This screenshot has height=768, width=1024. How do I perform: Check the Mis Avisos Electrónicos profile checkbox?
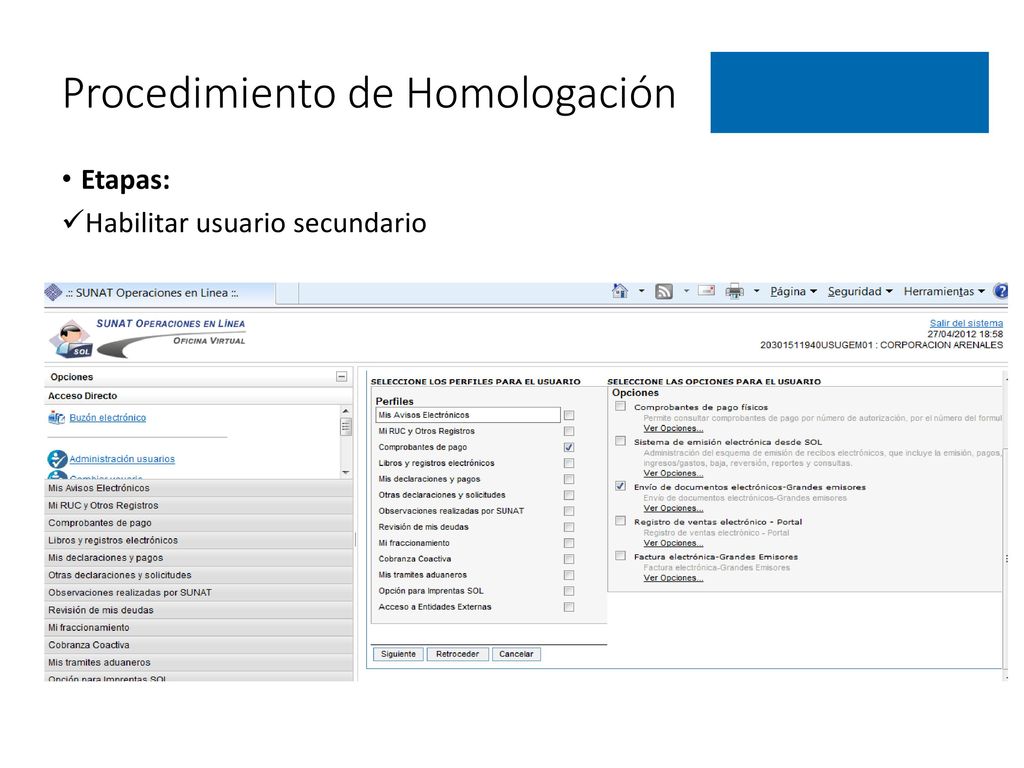(x=569, y=415)
